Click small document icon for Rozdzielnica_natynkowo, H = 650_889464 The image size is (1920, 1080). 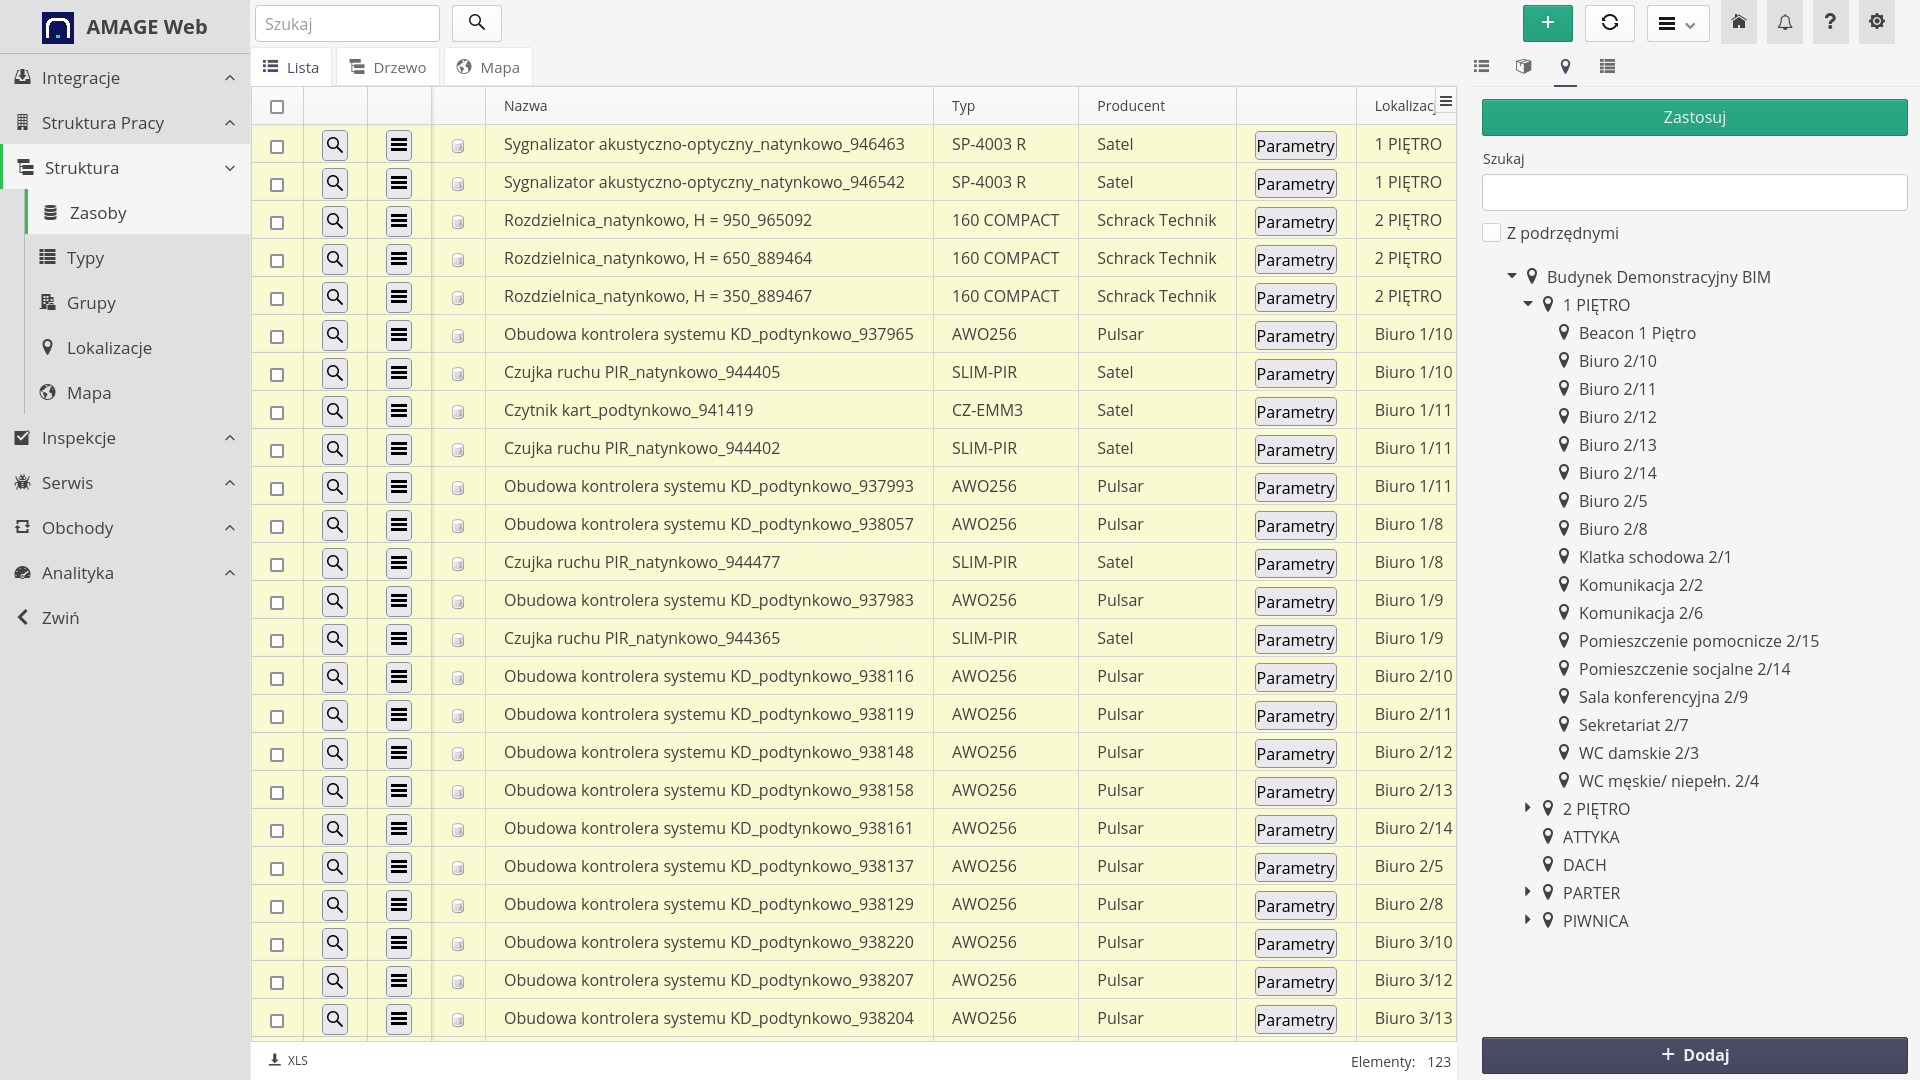pos(458,260)
